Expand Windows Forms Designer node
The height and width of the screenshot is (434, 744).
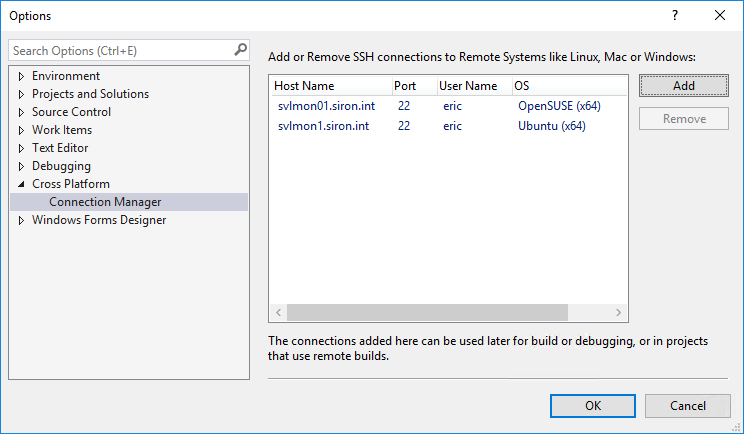point(22,220)
